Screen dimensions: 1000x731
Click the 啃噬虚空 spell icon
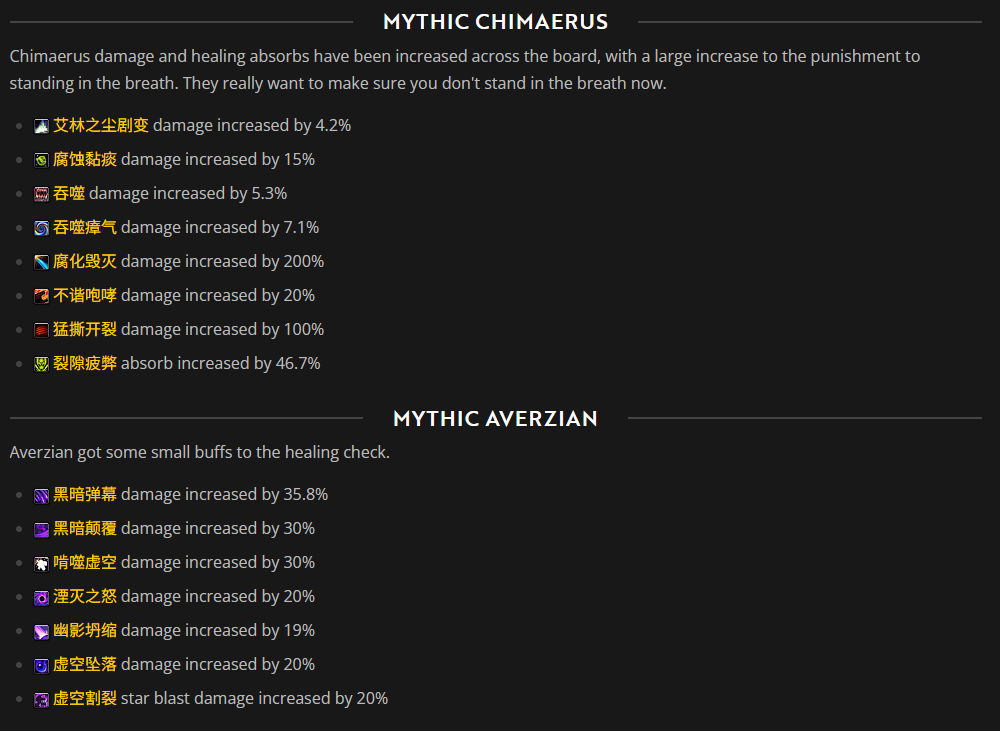click(41, 563)
